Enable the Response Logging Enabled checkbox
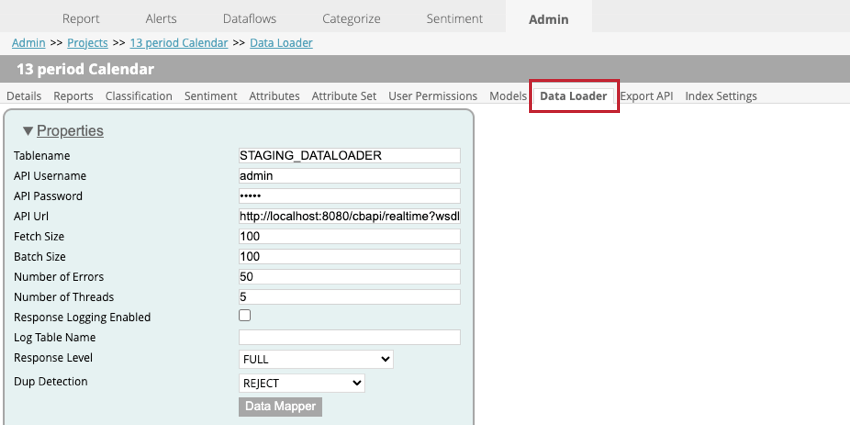850x425 pixels. point(245,315)
